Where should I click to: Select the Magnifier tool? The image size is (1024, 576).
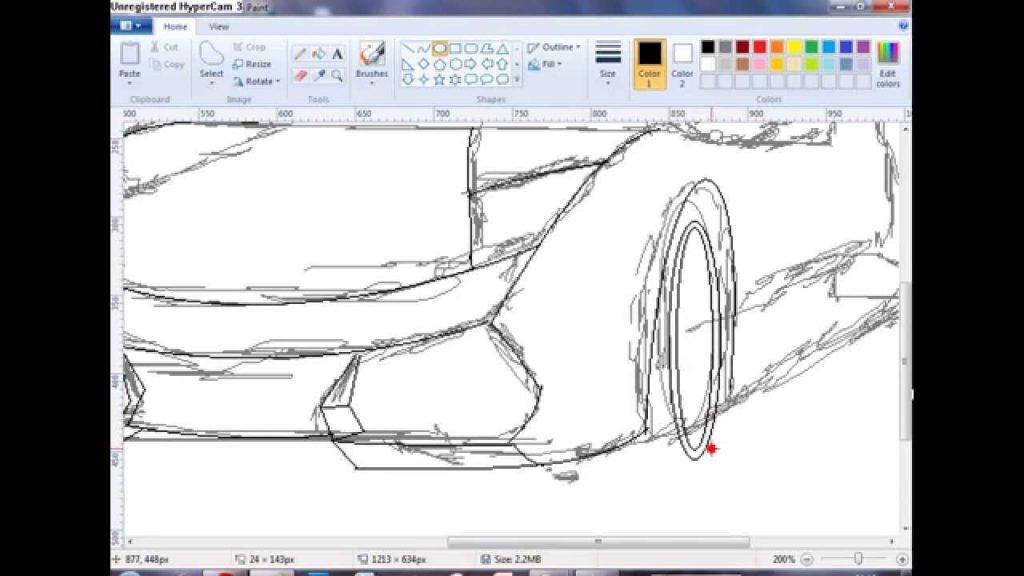(x=339, y=75)
